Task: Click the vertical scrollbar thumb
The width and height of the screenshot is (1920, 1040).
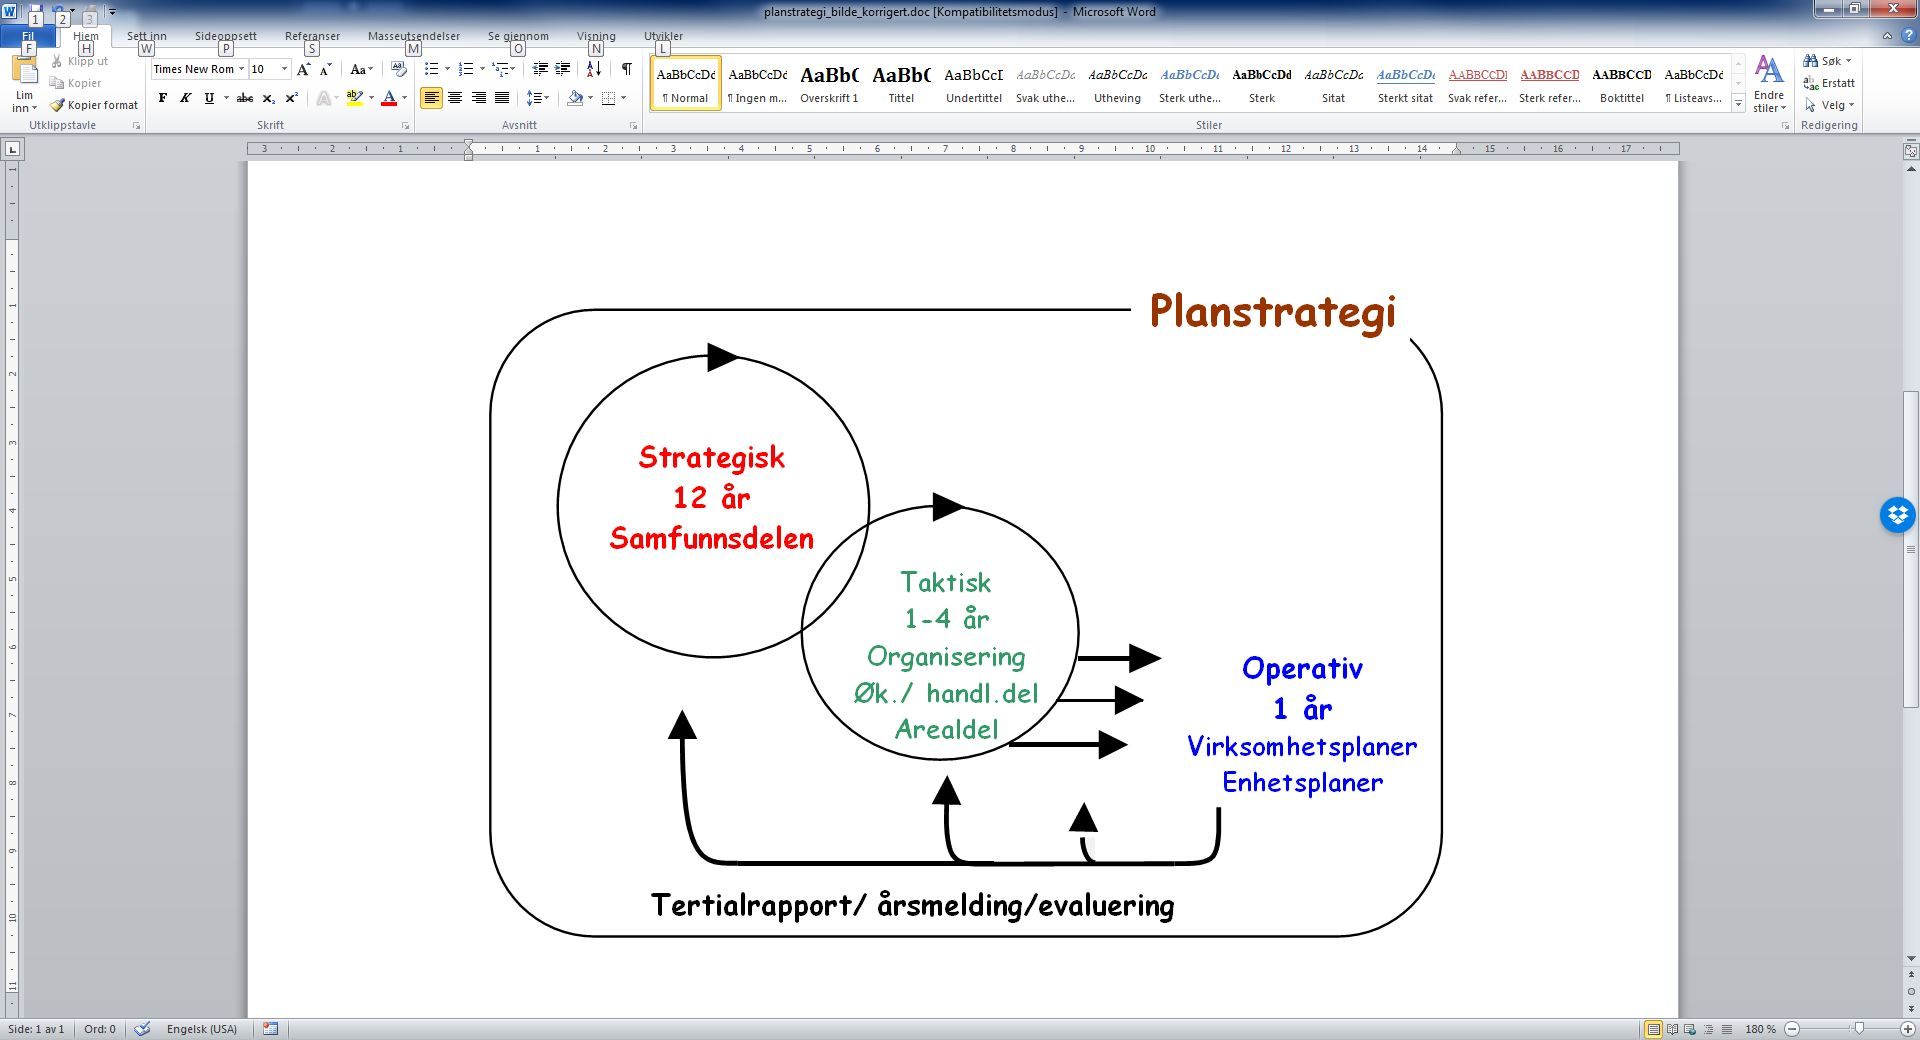Action: pyautogui.click(x=1911, y=550)
